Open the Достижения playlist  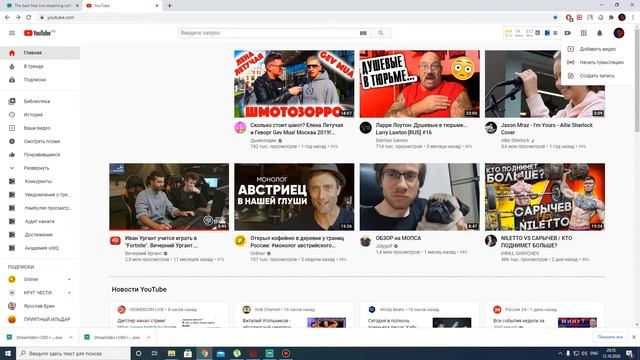coord(40,235)
